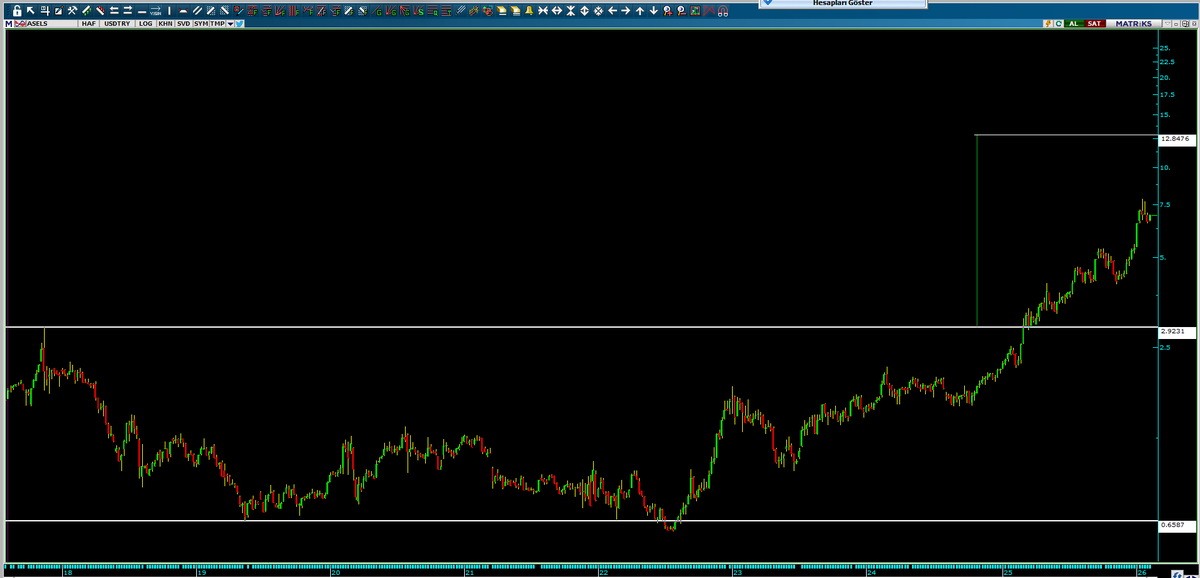The height and width of the screenshot is (578, 1200).
Task: Click the ASELS symbol field
Action: [x=52, y=23]
